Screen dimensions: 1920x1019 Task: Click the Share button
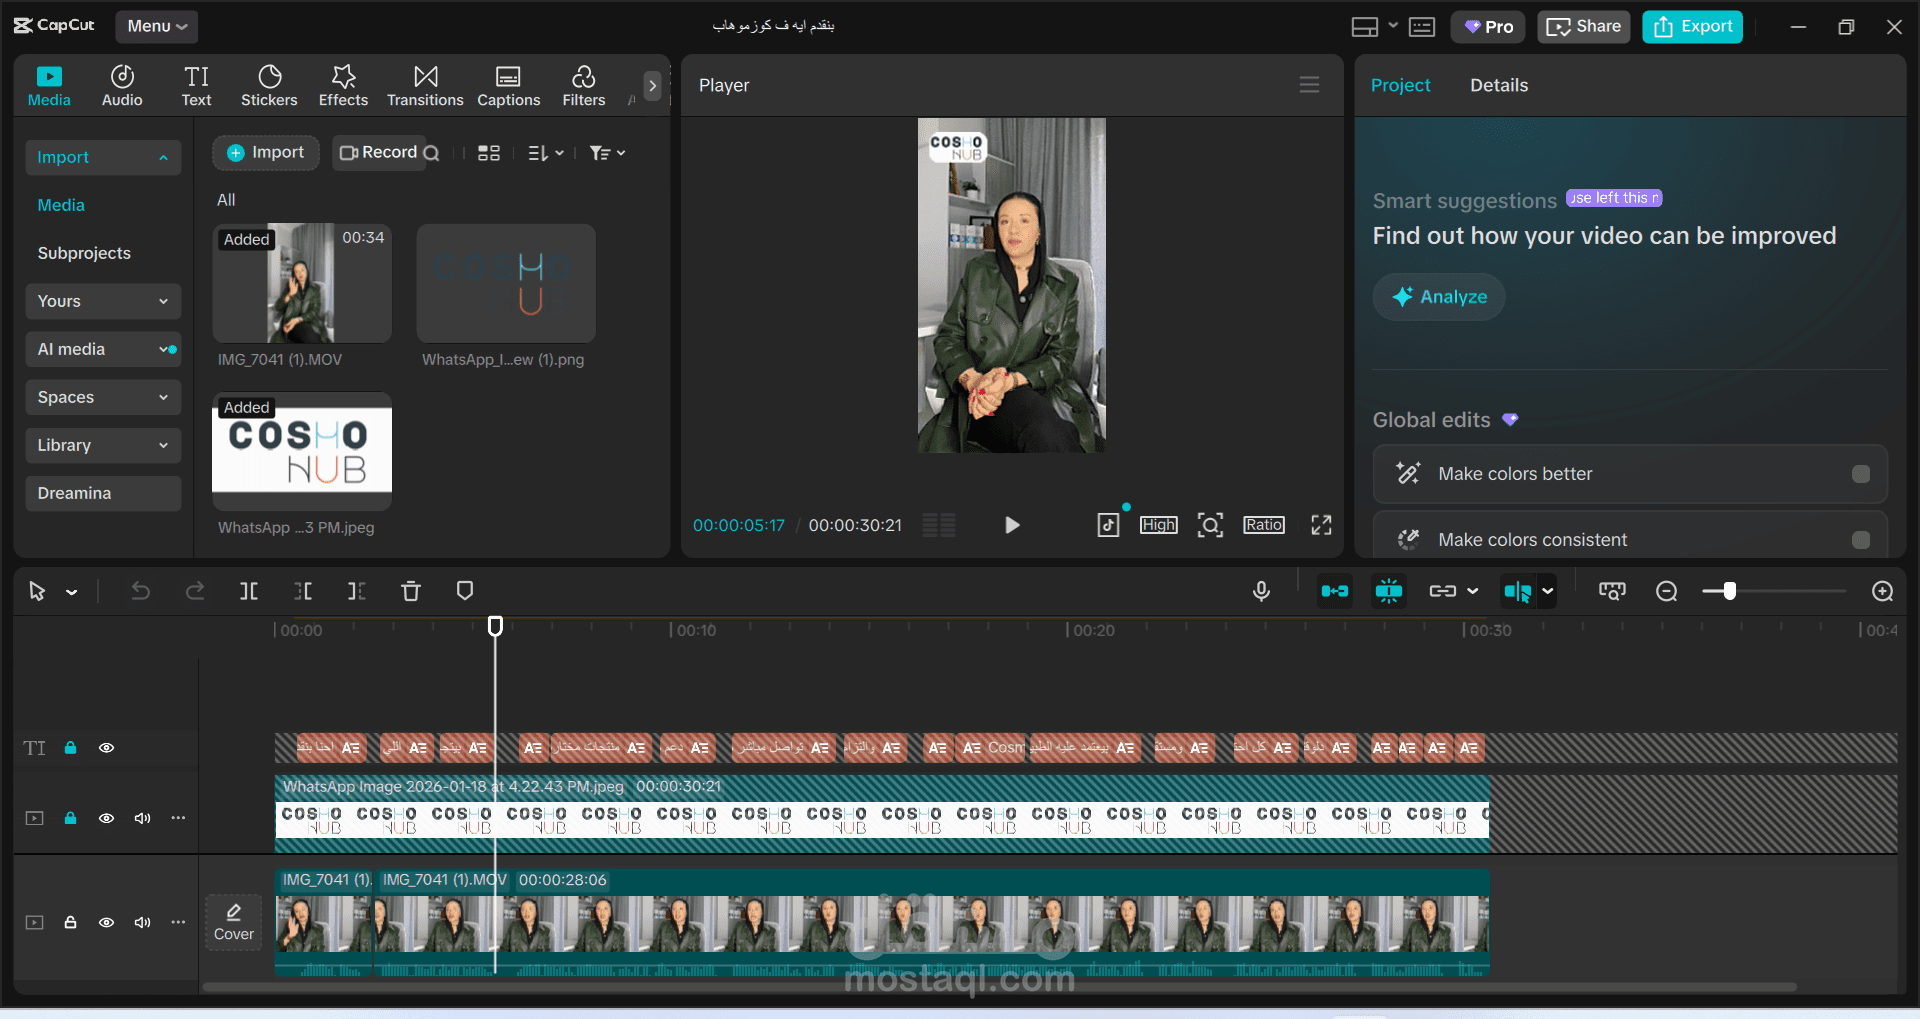click(x=1584, y=27)
